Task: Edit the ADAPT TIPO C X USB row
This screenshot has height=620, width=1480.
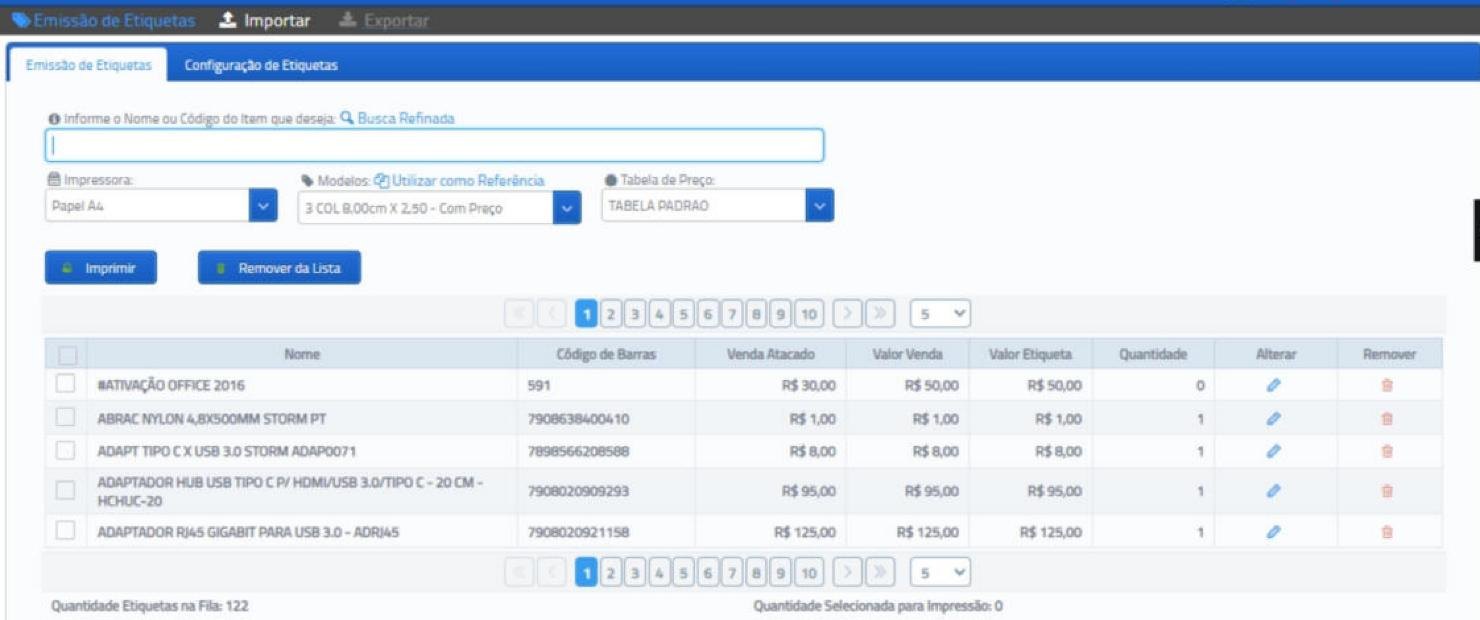Action: click(1273, 451)
